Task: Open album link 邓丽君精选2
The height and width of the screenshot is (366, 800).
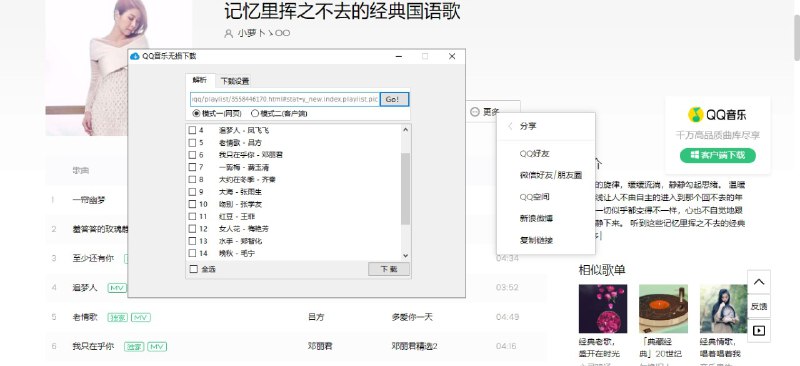Action: (x=414, y=346)
